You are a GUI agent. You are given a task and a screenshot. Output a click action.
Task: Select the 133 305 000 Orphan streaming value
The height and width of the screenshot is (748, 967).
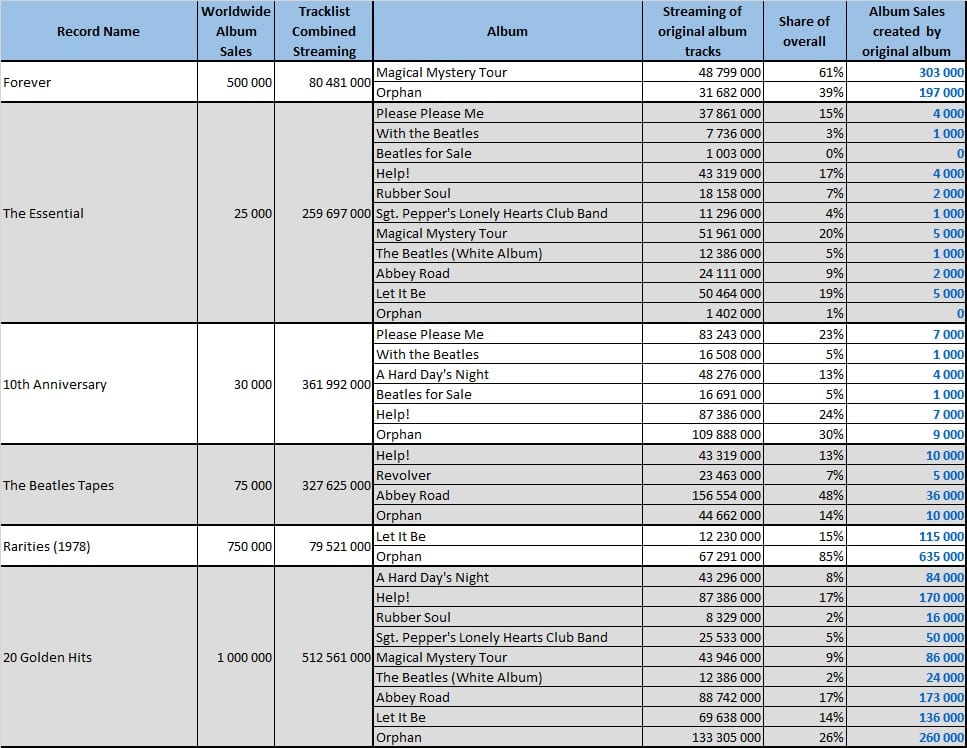[x=702, y=737]
